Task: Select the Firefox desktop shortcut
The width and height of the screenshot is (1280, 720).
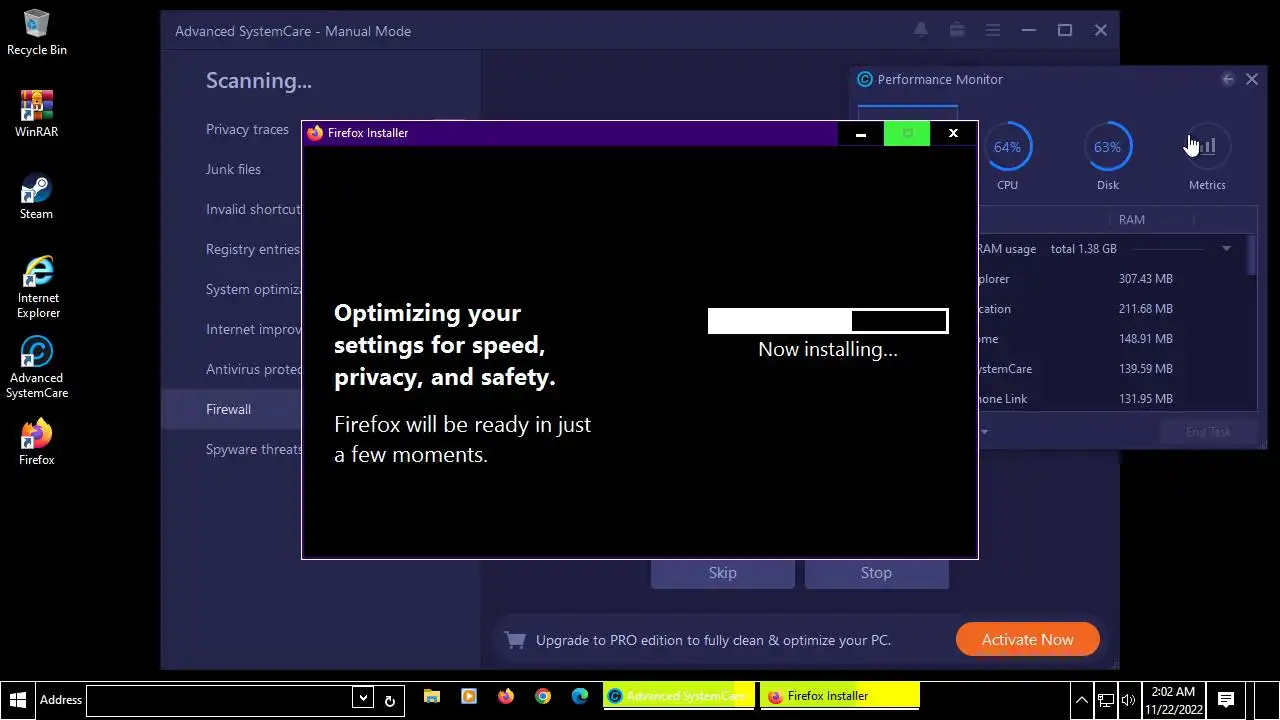Action: 37,442
